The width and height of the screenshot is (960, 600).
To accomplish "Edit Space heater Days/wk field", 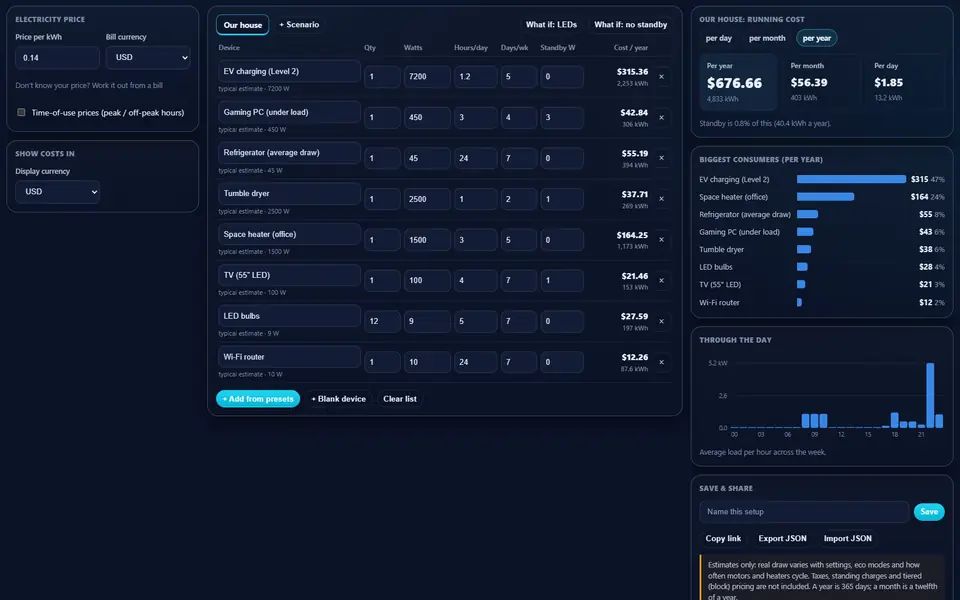I will pos(519,240).
